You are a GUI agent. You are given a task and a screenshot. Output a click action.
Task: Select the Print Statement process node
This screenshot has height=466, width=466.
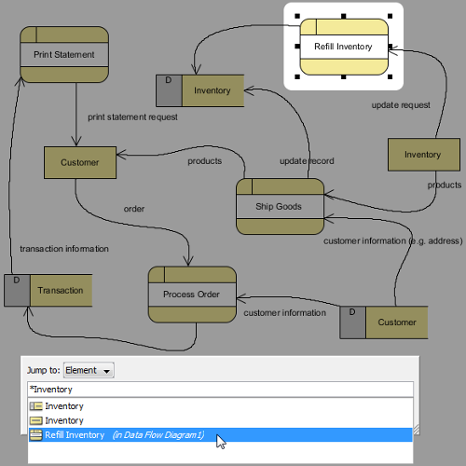pos(64,54)
